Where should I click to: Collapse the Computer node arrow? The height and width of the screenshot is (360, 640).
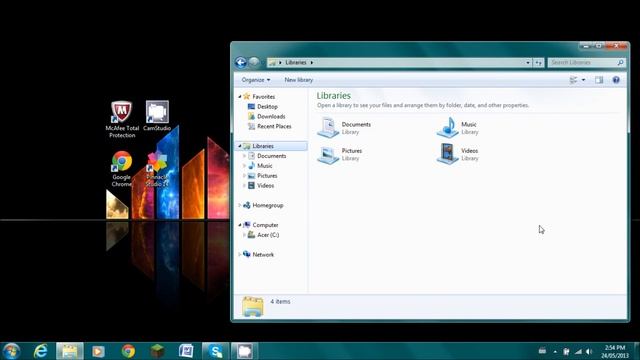point(240,225)
